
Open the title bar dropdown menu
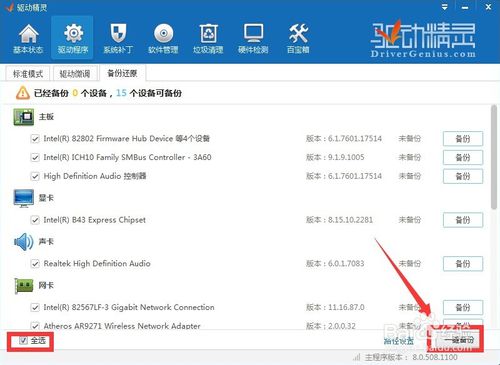click(444, 7)
